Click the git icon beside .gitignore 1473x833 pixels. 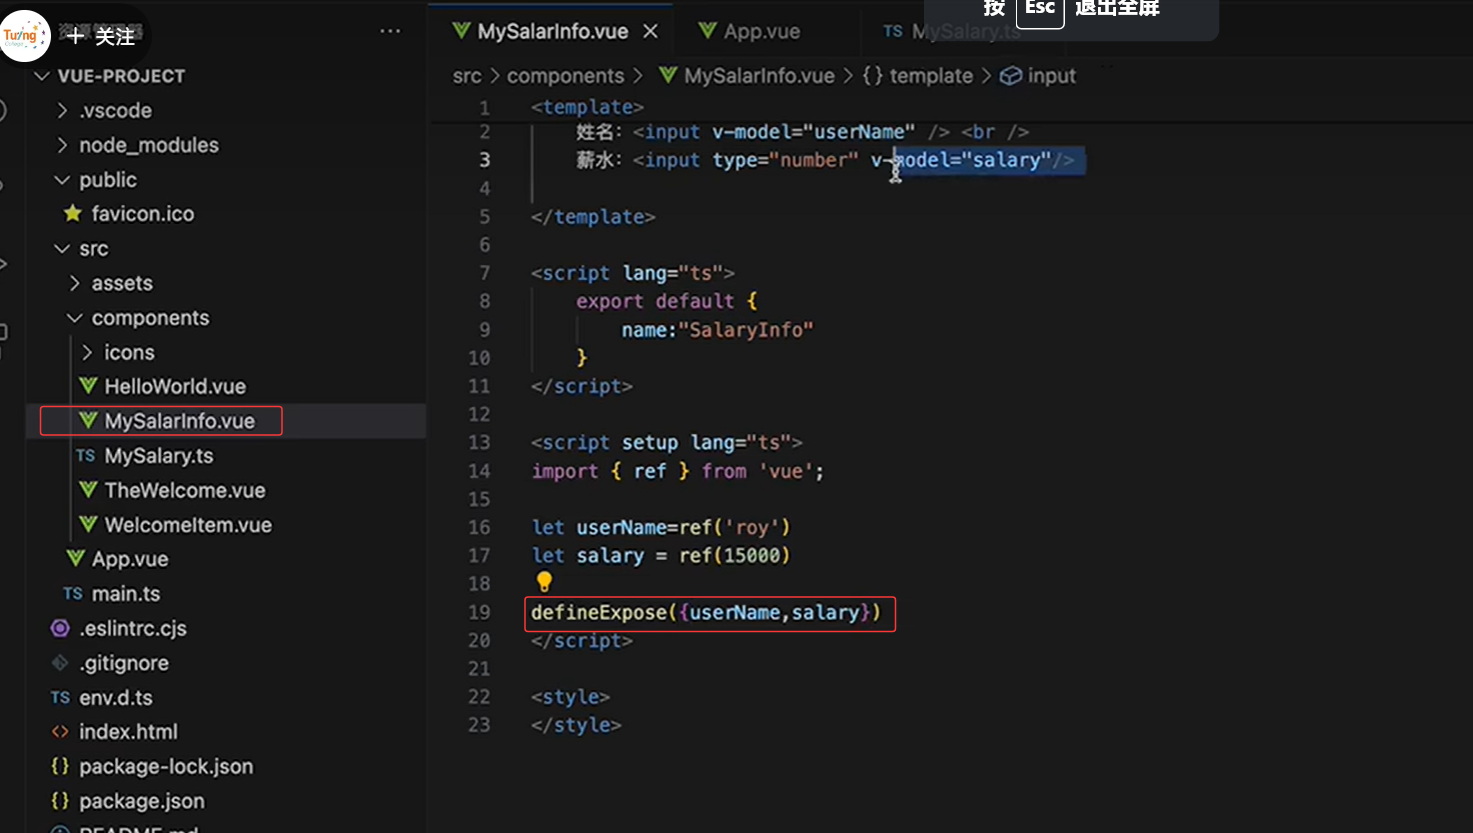click(60, 663)
